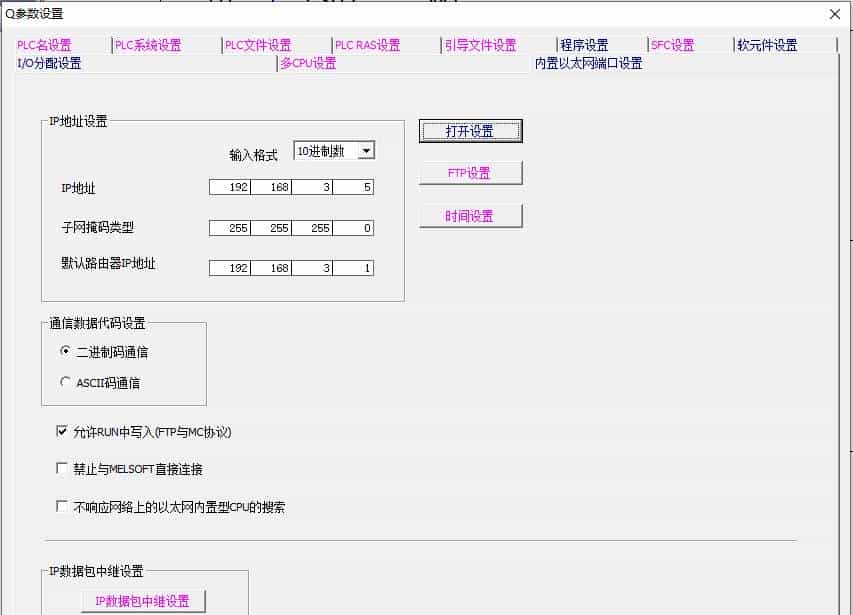Click the last IP地址 number field

355,187
